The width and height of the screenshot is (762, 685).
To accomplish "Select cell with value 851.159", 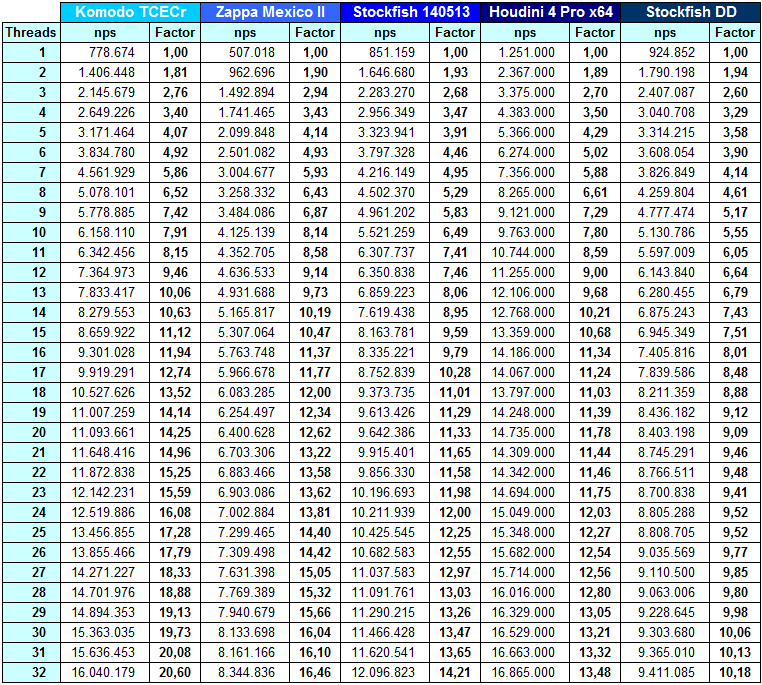I will click(385, 52).
